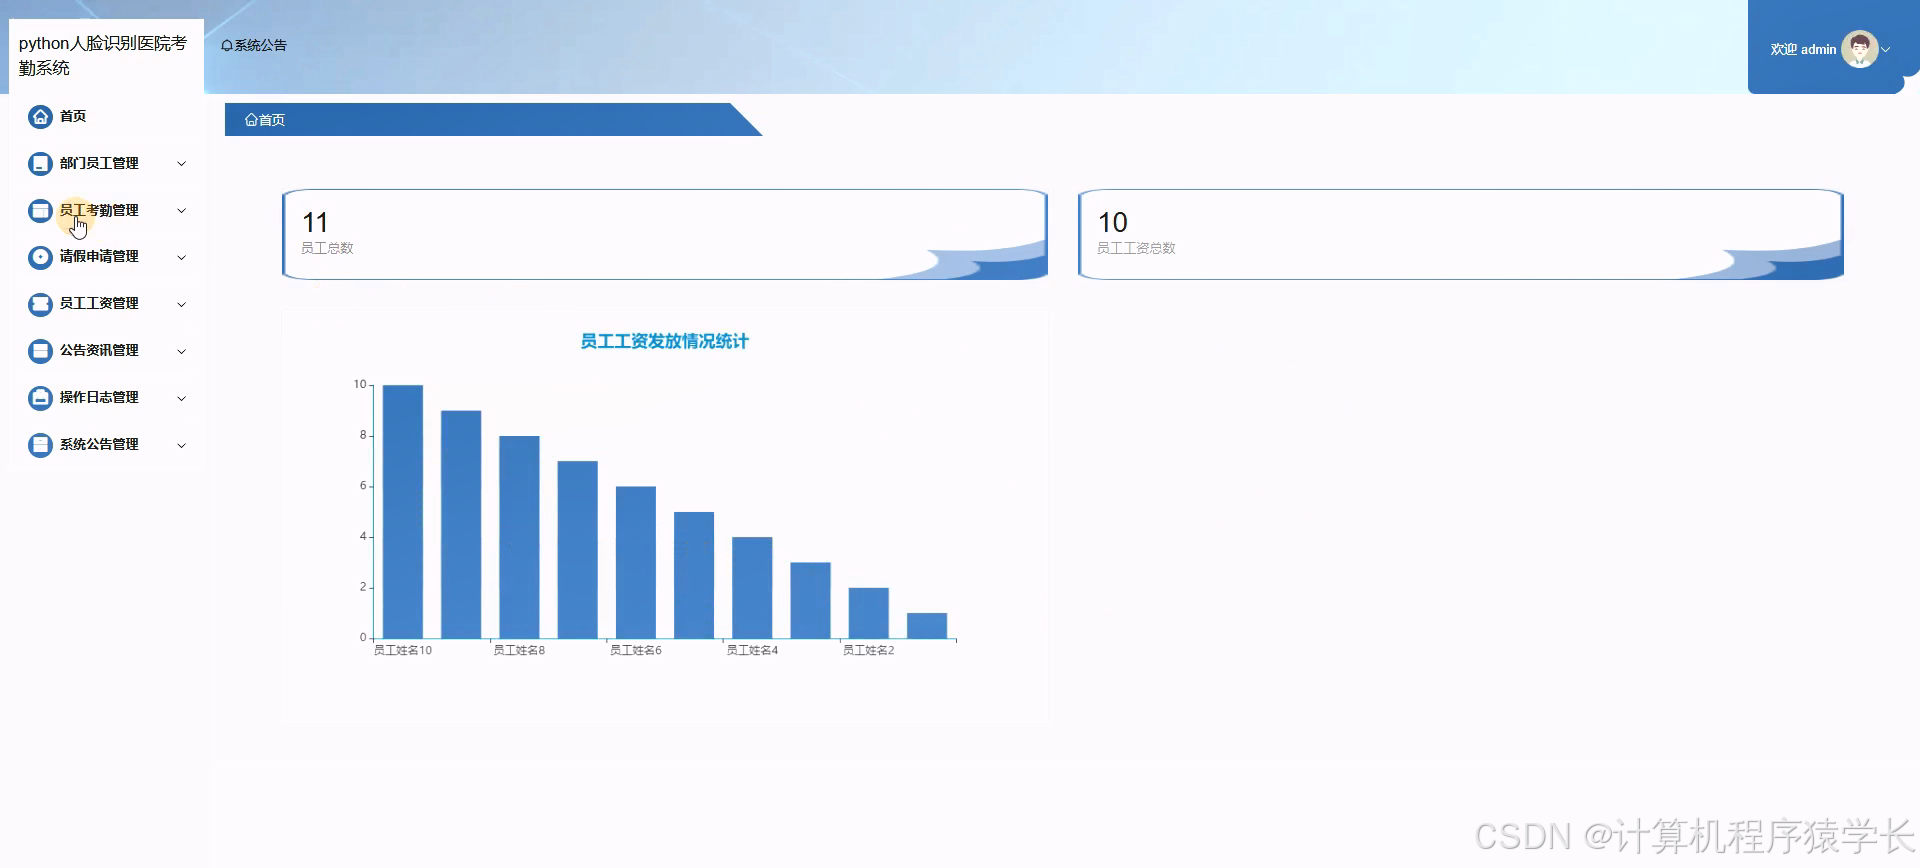Click the 员工工资管理 sidebar icon

(x=40, y=304)
